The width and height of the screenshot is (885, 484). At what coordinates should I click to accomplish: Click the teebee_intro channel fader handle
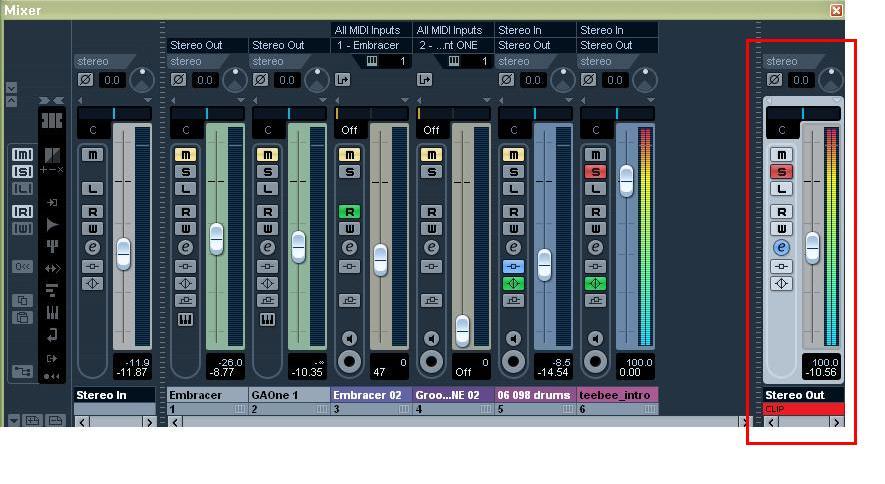tap(626, 181)
